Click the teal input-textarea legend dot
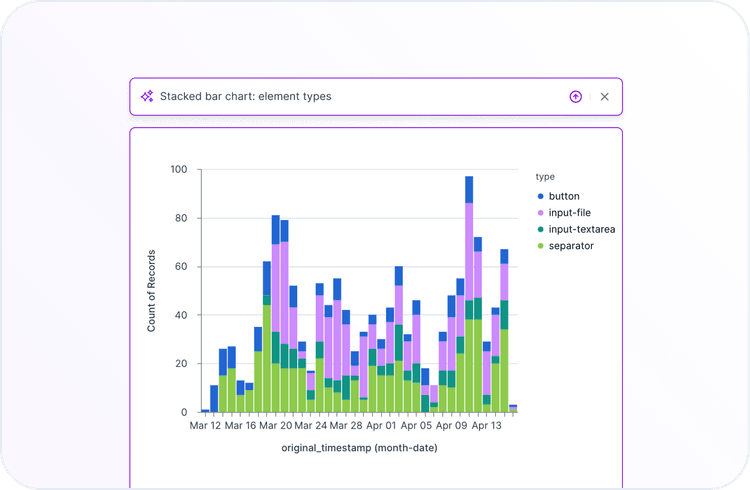Image resolution: width=750 pixels, height=490 pixels. click(x=540, y=229)
